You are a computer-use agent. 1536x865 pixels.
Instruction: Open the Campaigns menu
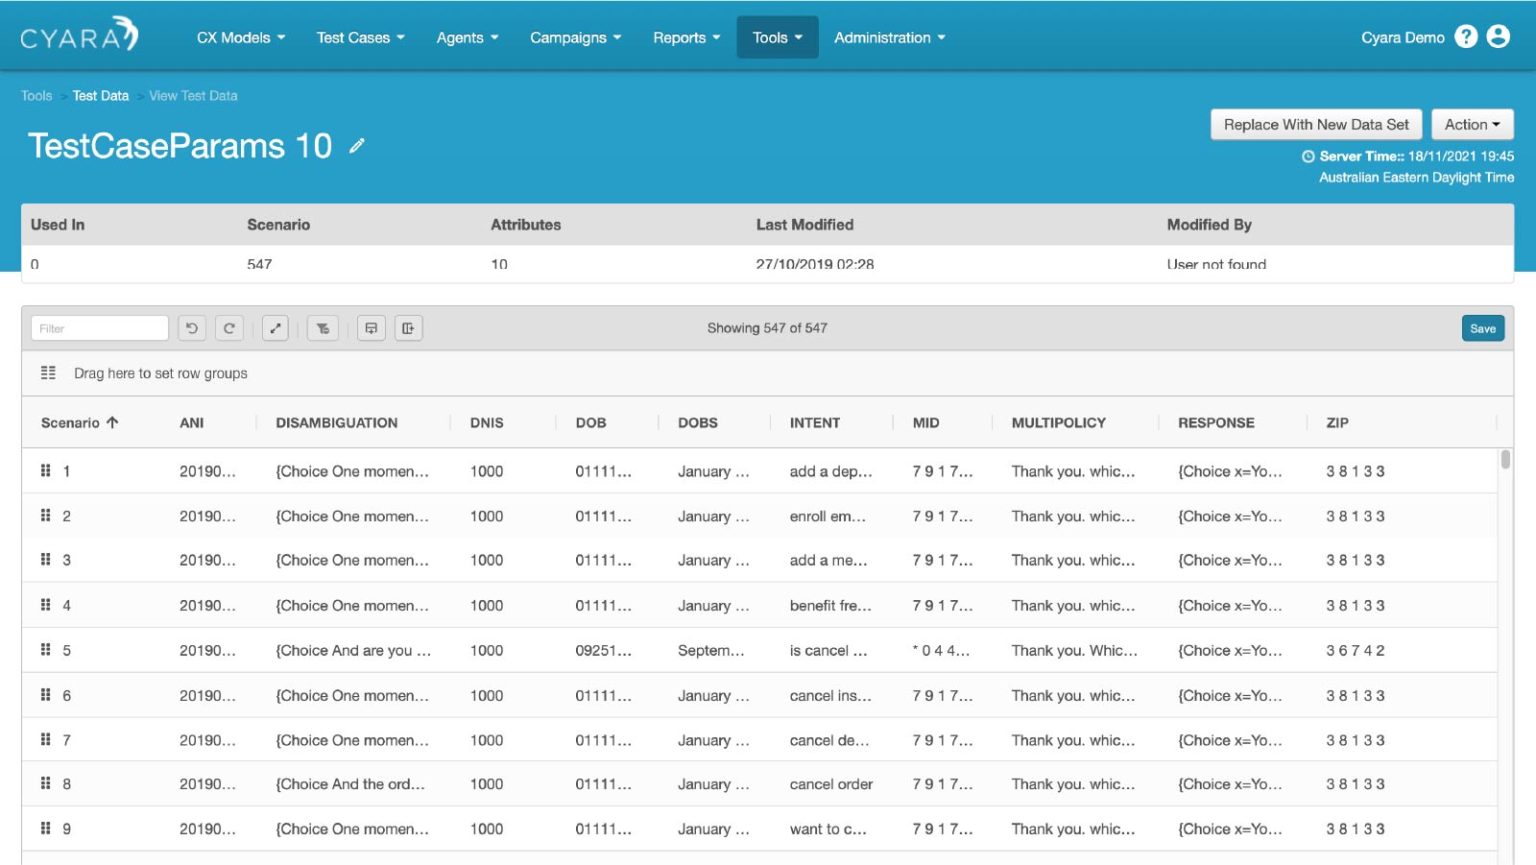(575, 37)
